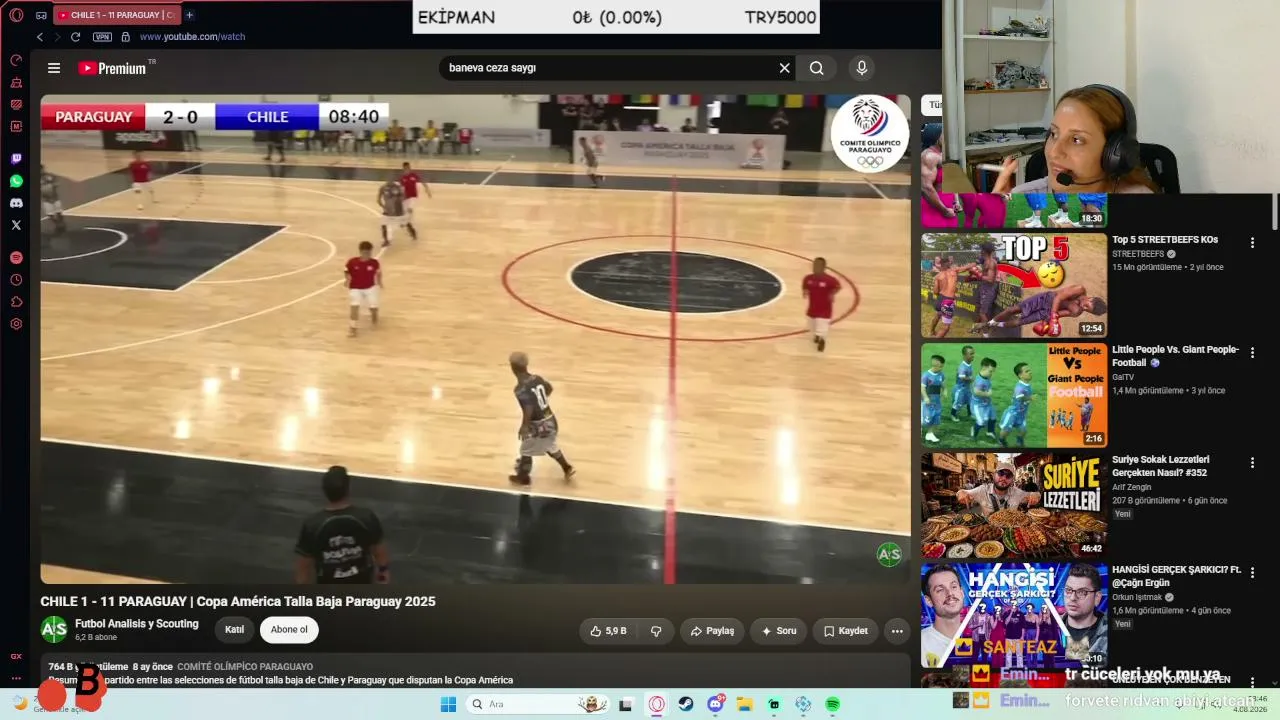The image size is (1280, 720).
Task: Open STREETBEEFS channel name link
Action: [1138, 254]
